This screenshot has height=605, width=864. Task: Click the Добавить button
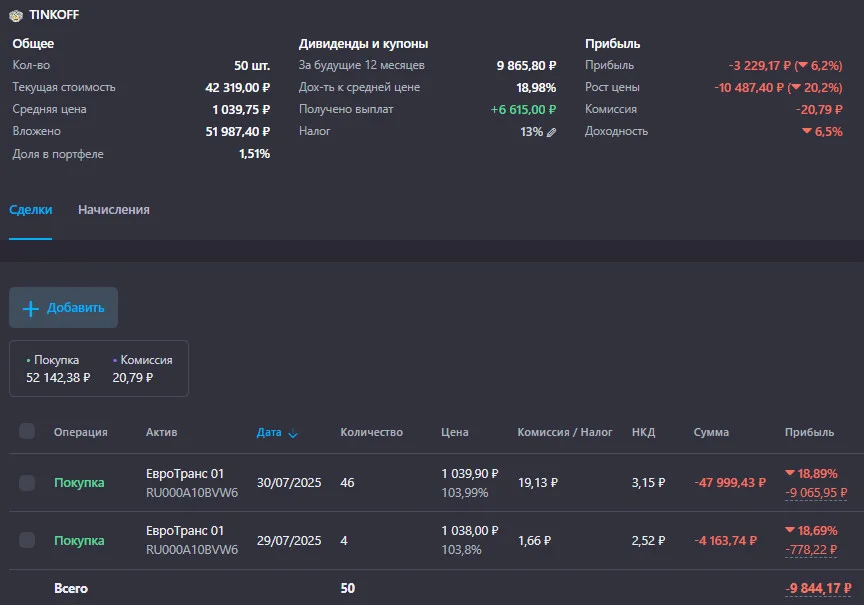click(x=63, y=307)
